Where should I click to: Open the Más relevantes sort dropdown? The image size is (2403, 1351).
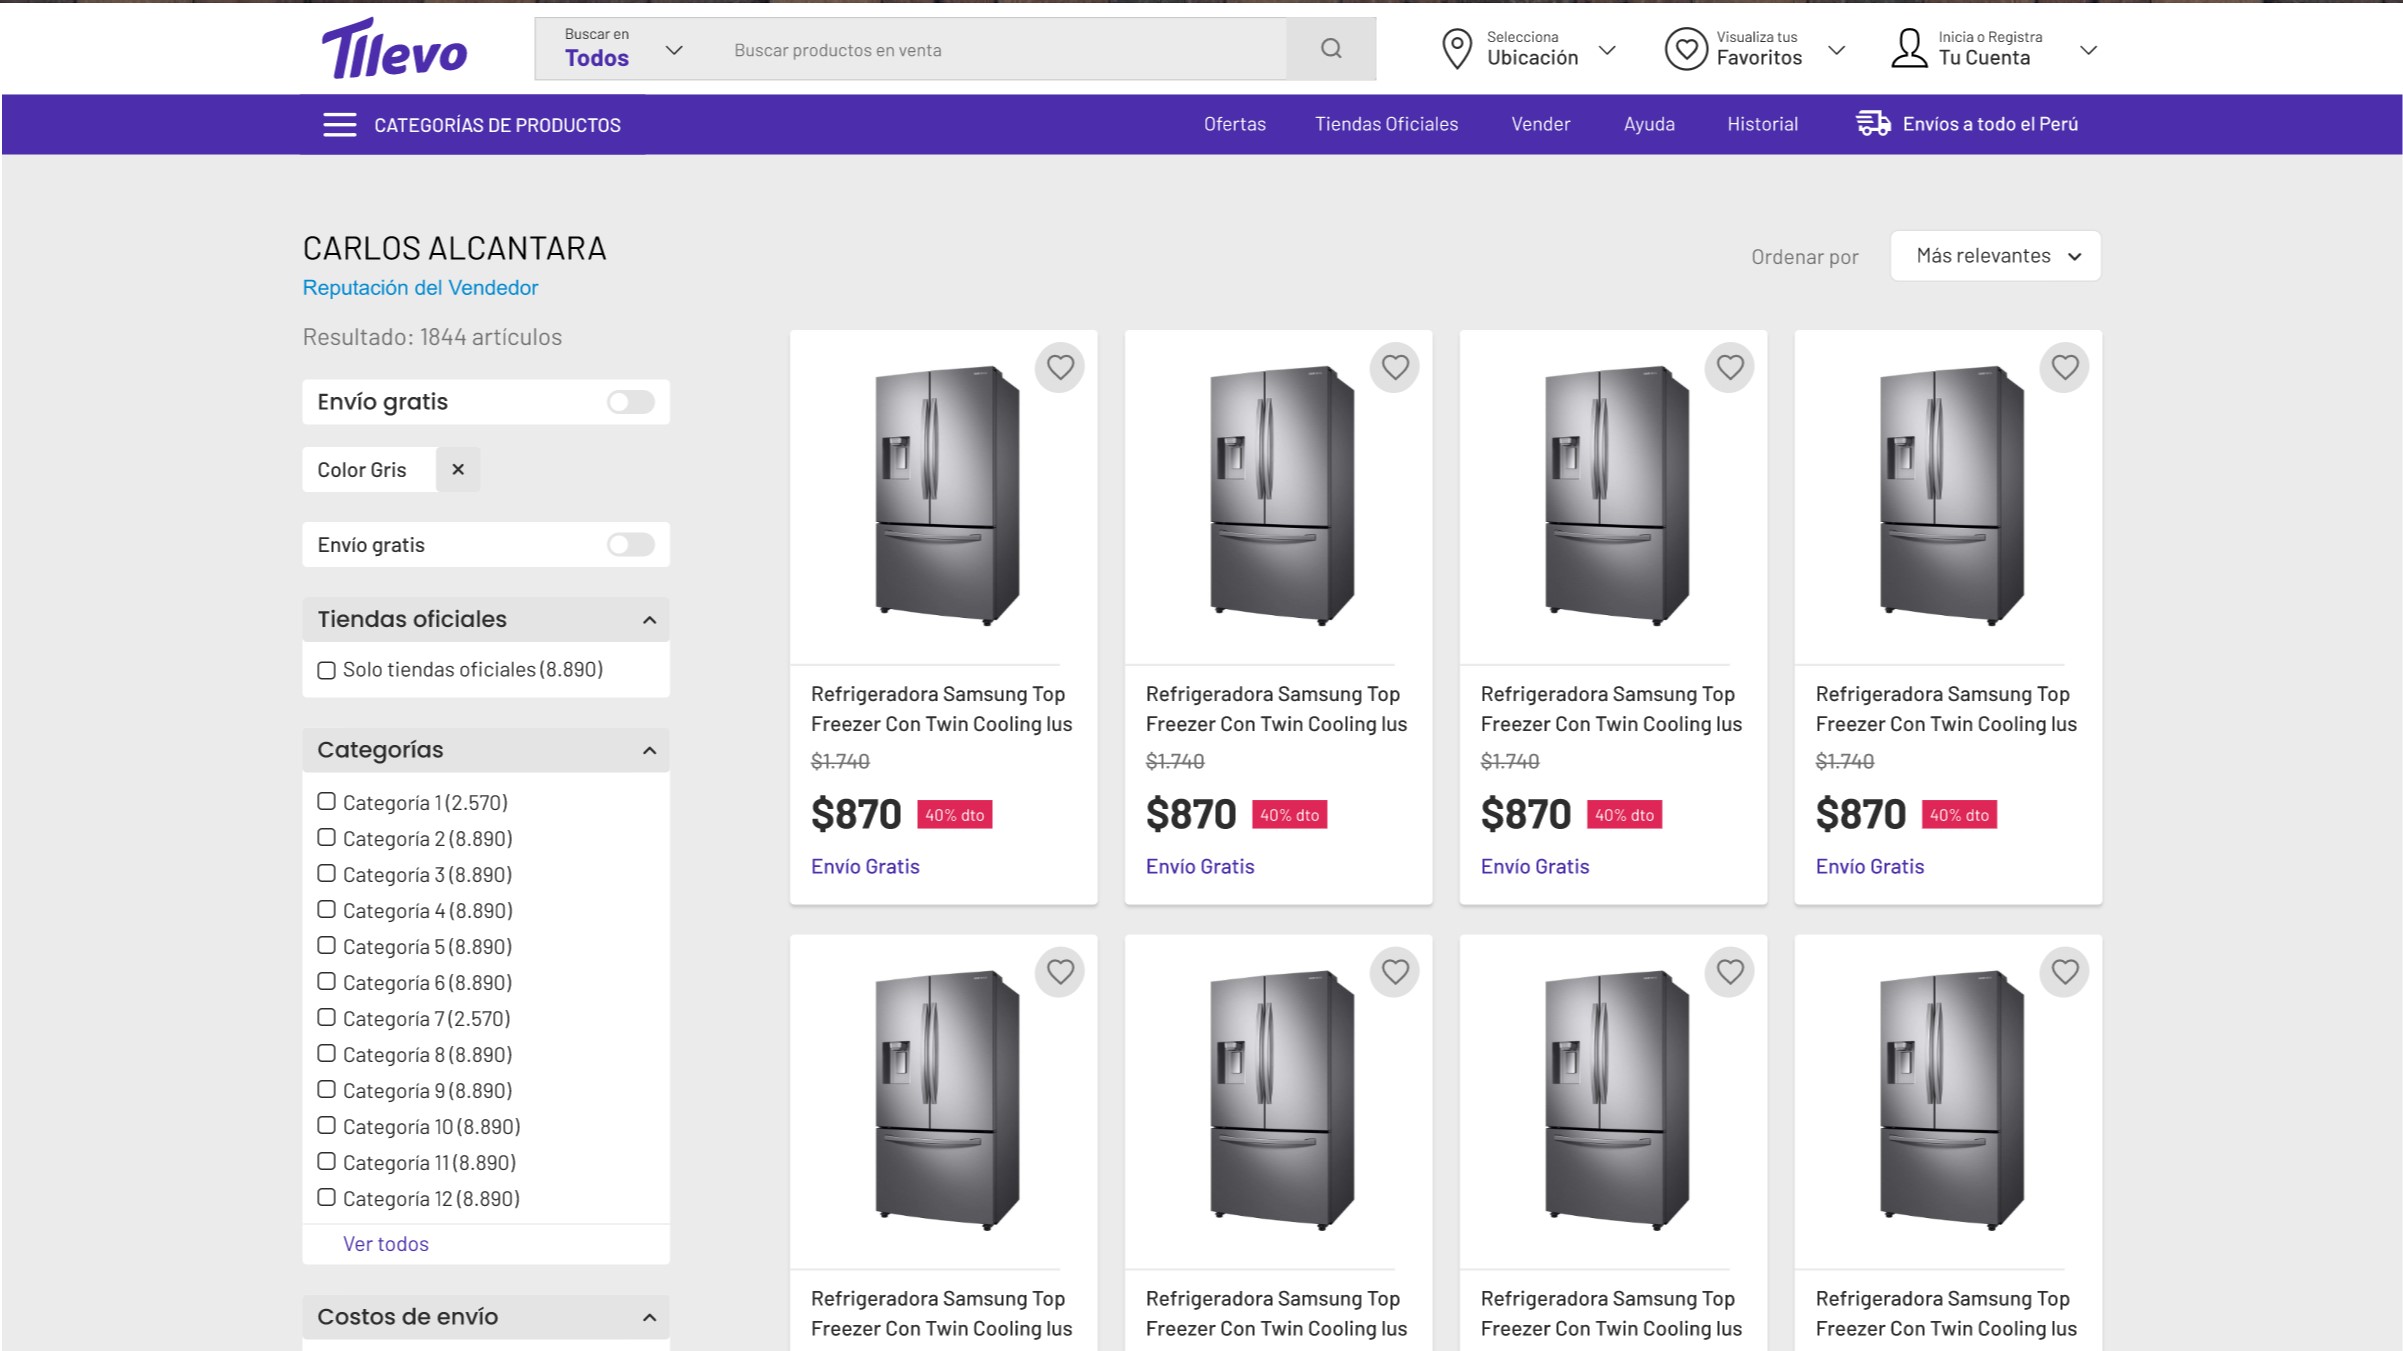(x=1995, y=256)
